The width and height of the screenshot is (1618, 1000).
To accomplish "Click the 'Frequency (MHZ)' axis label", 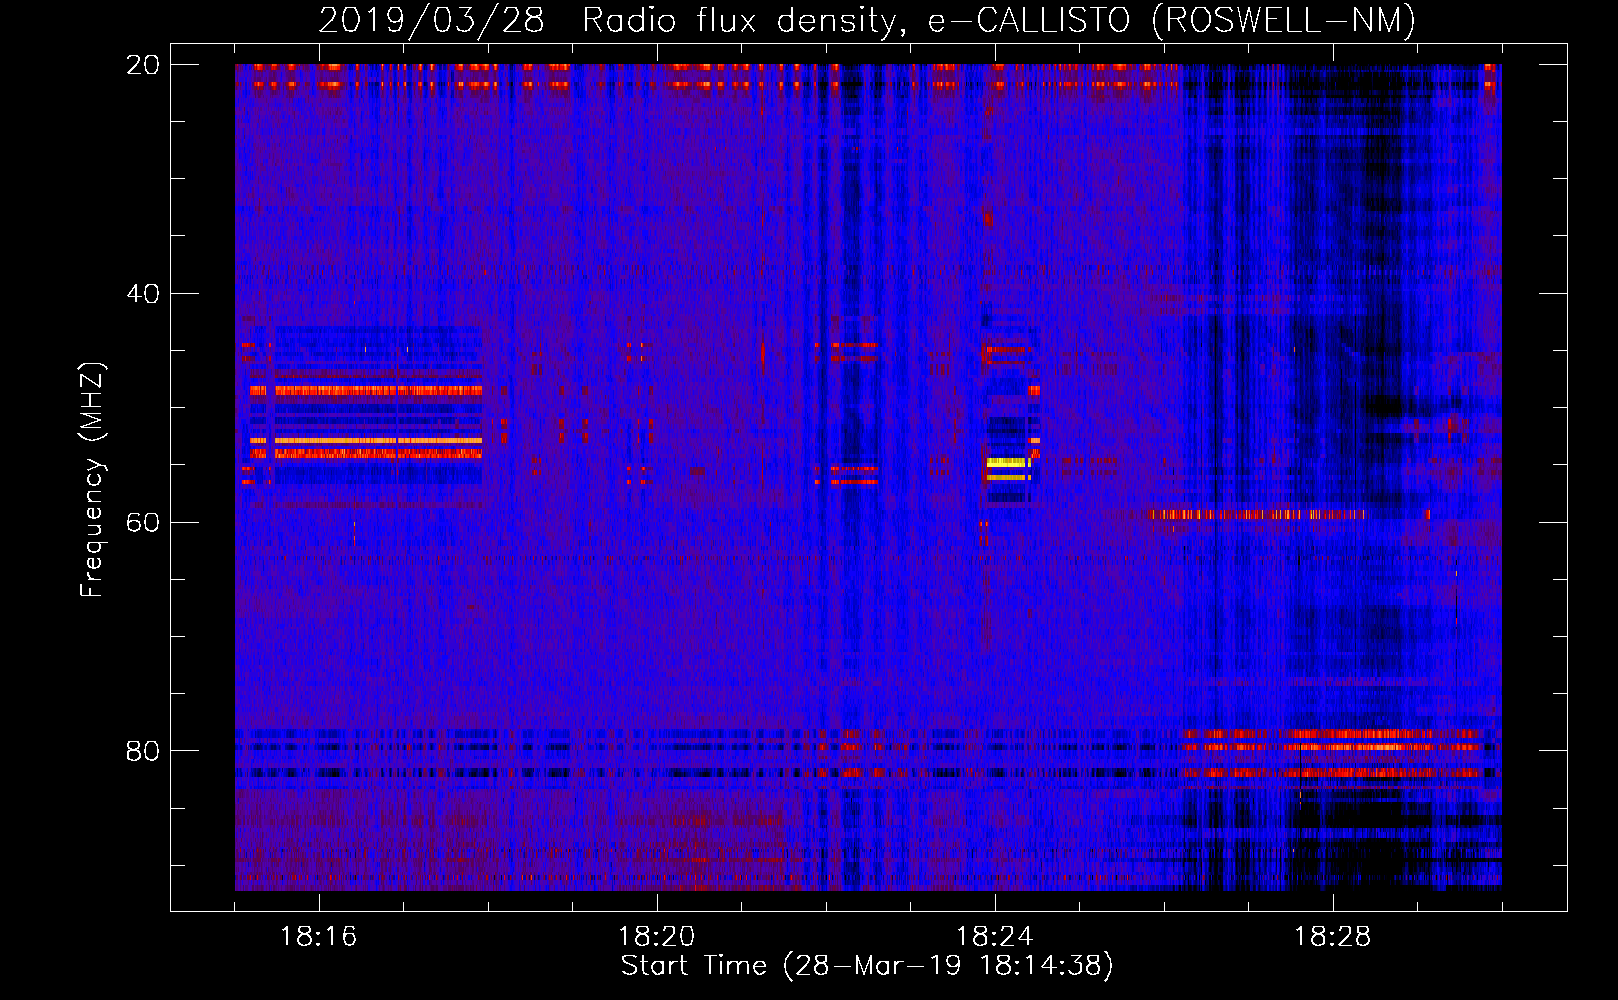I will point(92,479).
